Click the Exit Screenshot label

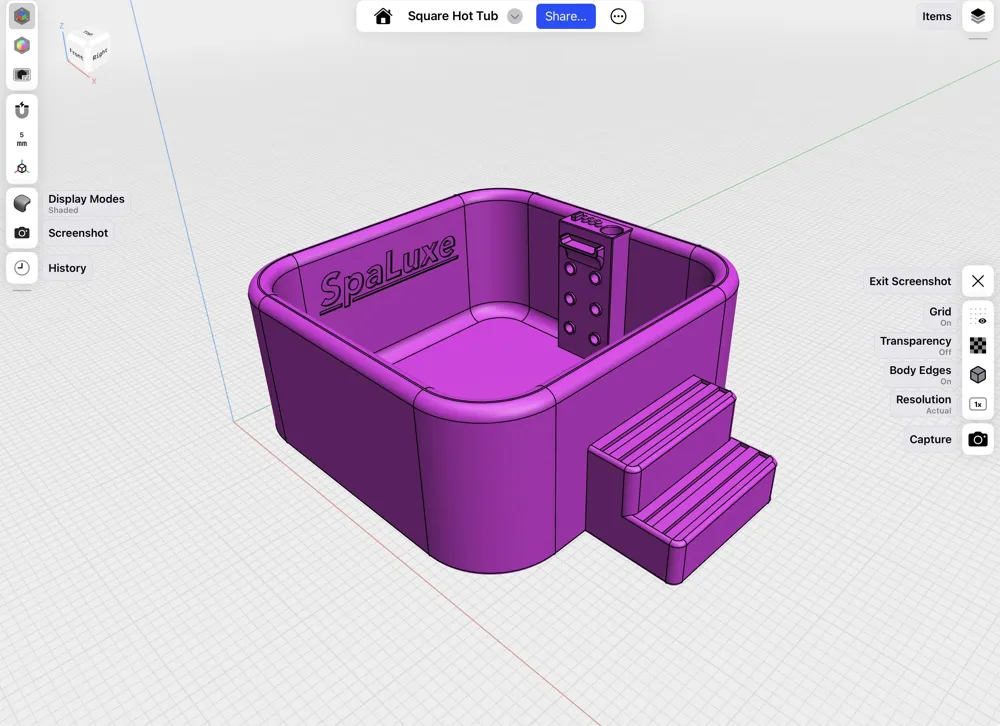coord(910,281)
